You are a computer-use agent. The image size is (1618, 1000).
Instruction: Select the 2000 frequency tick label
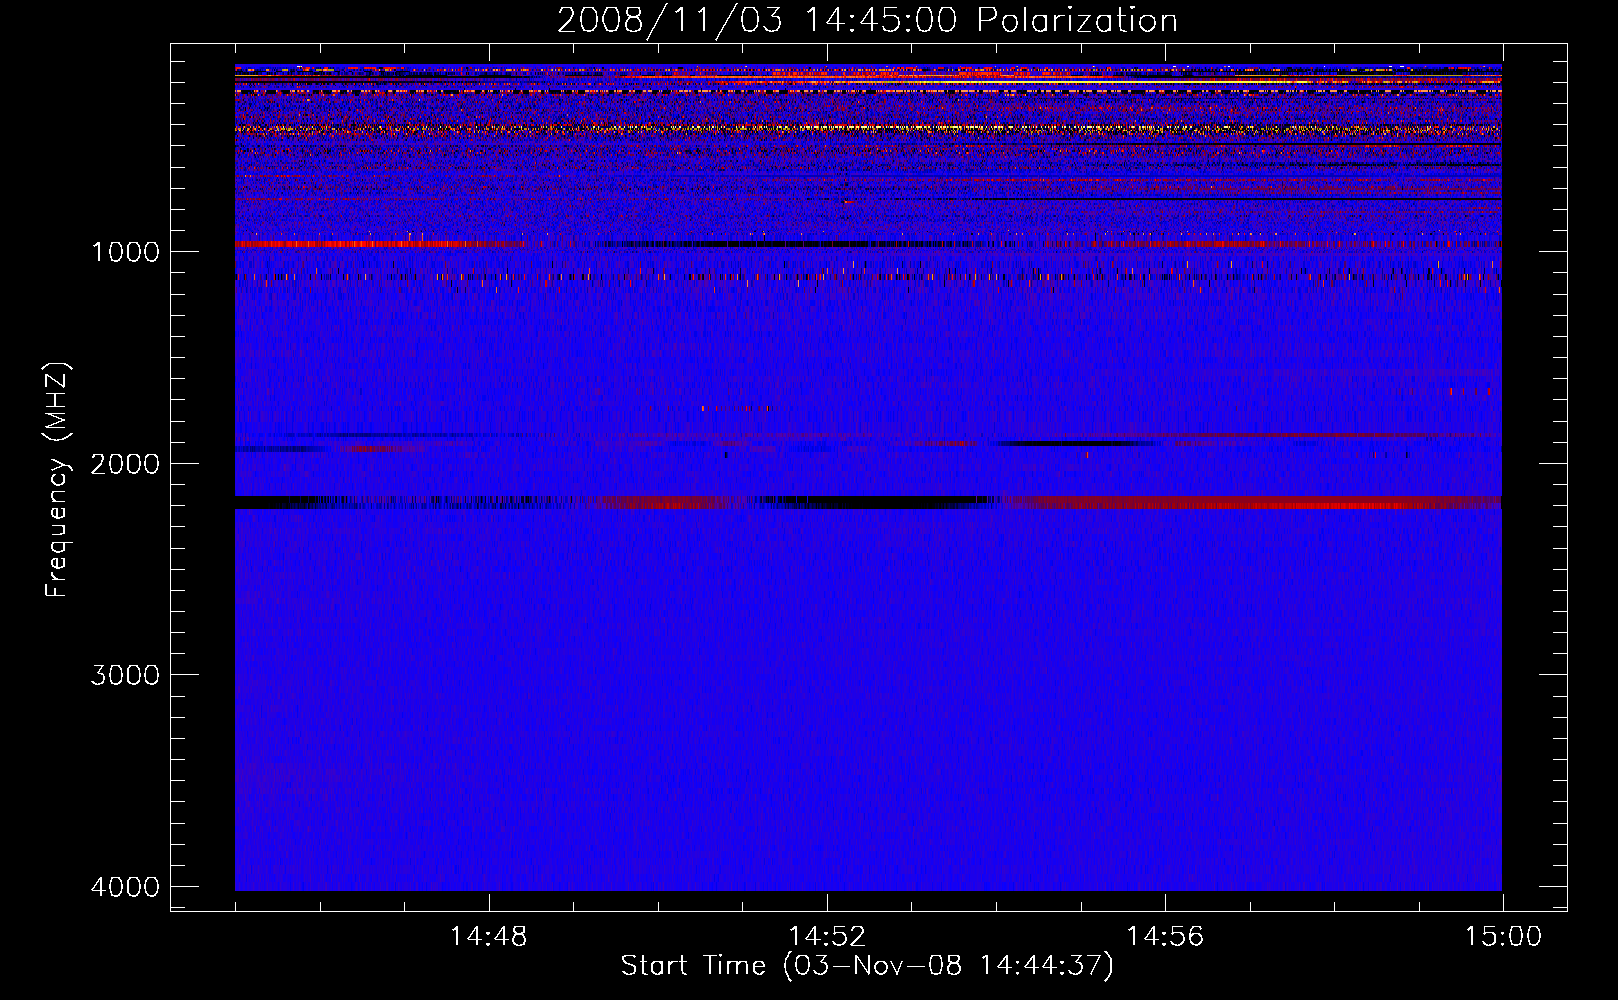125,463
